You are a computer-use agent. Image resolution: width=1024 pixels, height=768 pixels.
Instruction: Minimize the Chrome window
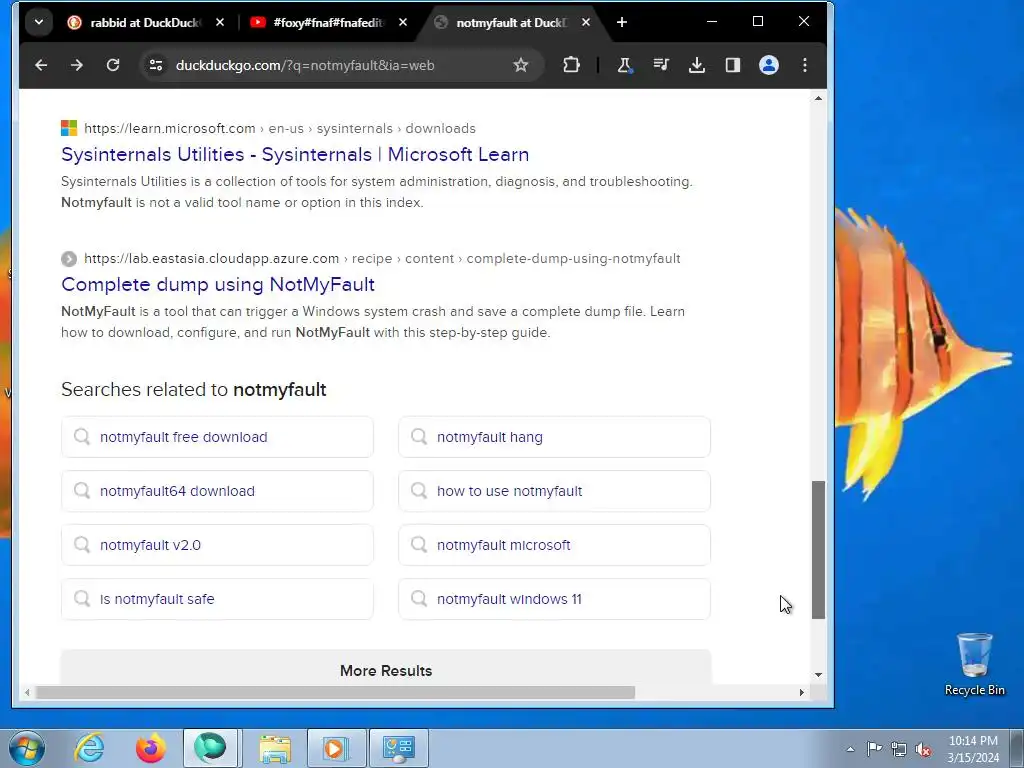712,22
